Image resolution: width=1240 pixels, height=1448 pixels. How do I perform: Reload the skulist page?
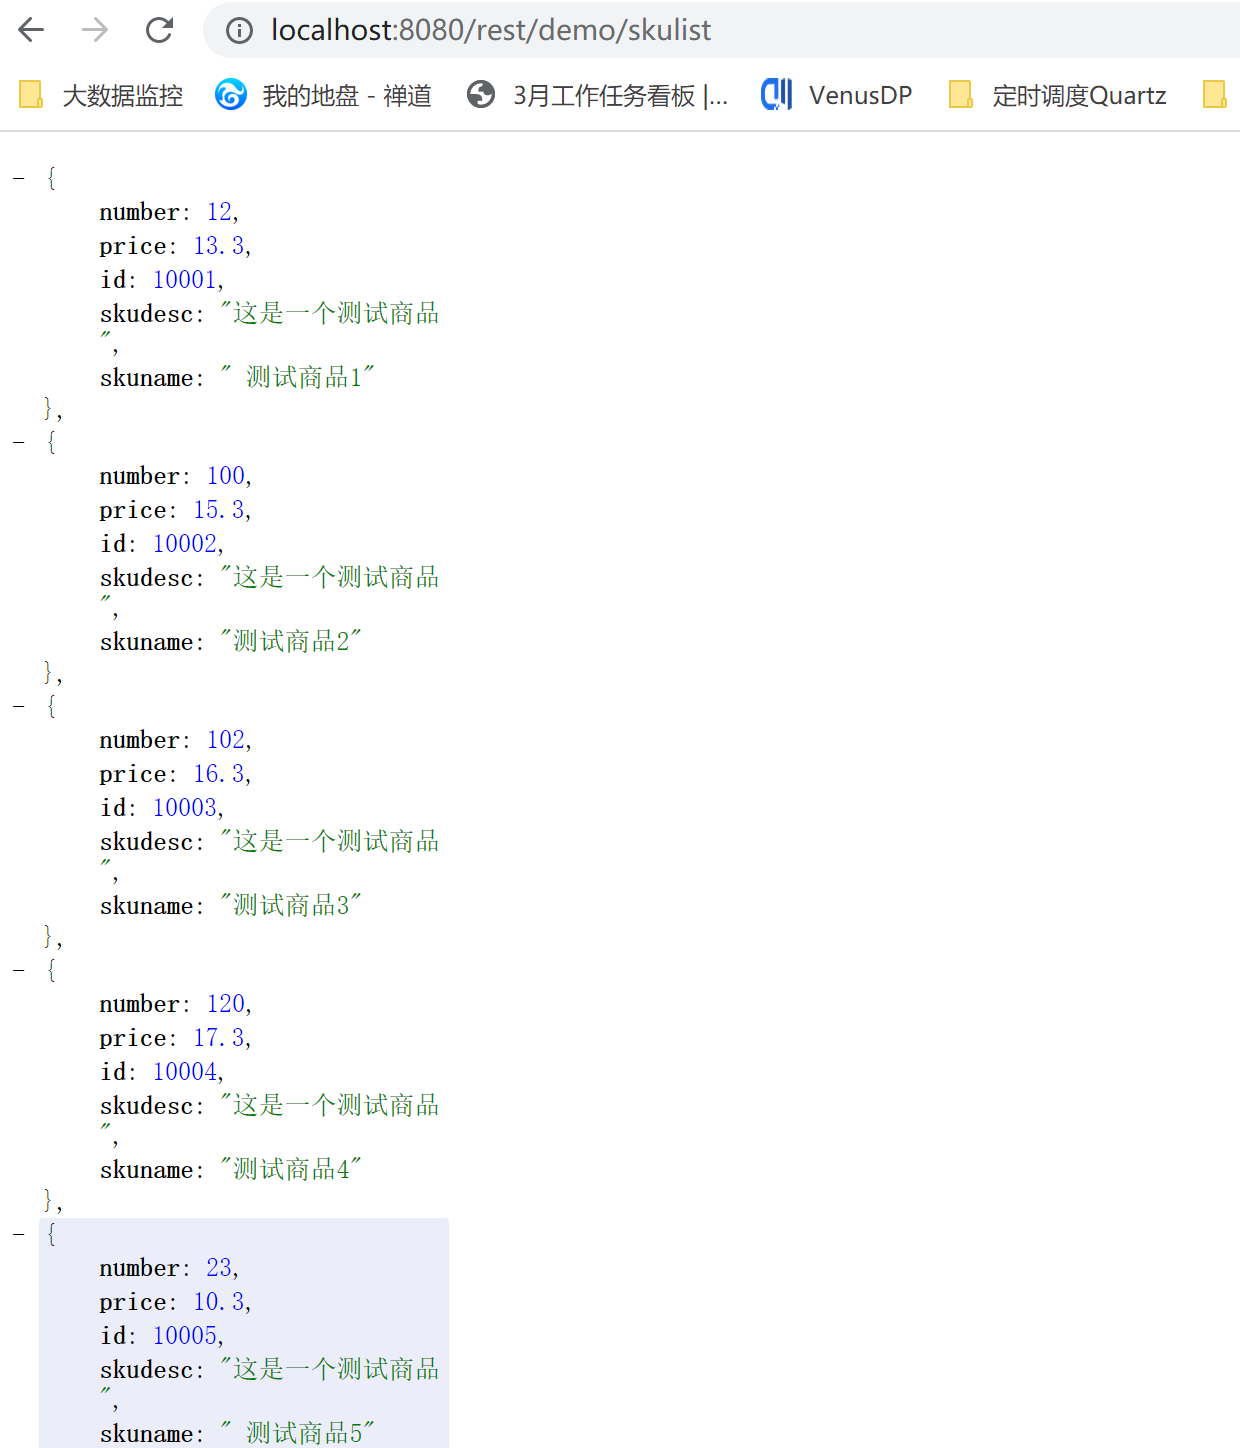[160, 30]
